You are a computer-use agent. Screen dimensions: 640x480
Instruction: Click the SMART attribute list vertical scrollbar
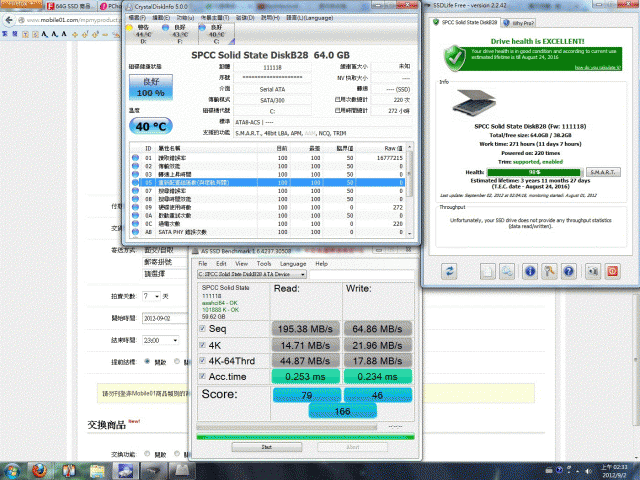409,189
